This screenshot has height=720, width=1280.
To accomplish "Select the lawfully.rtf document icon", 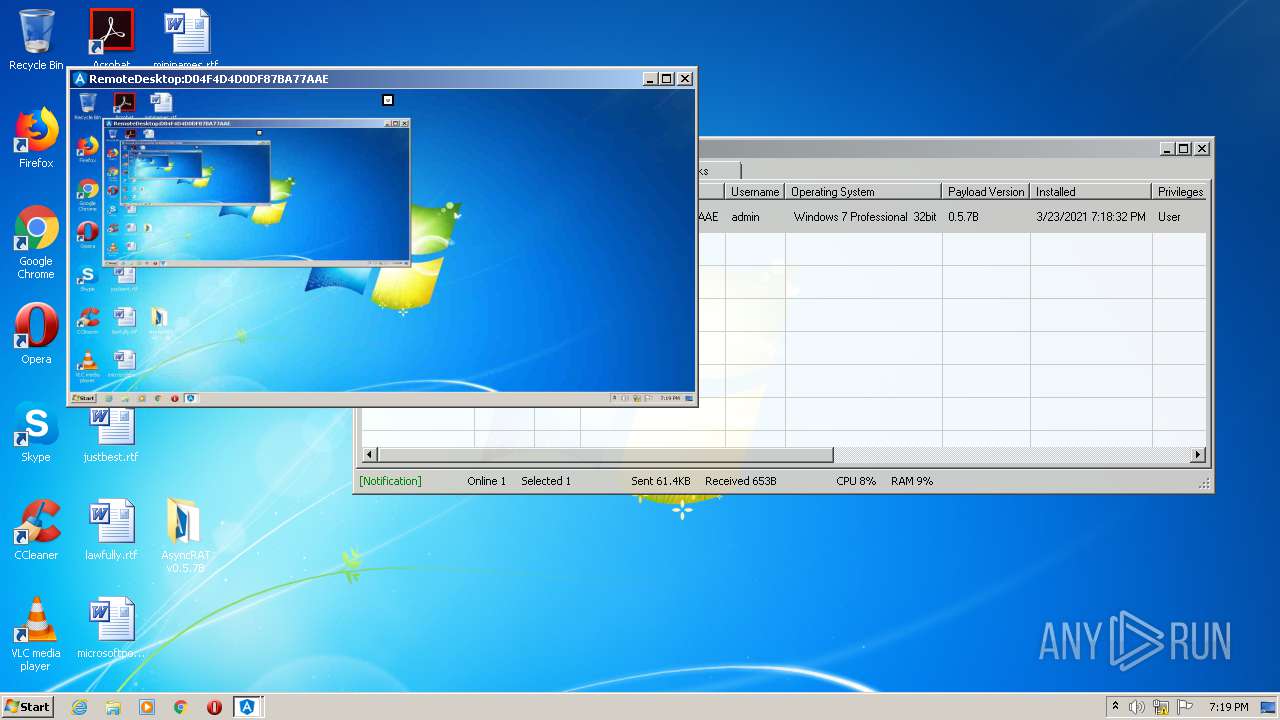I will tap(111, 530).
